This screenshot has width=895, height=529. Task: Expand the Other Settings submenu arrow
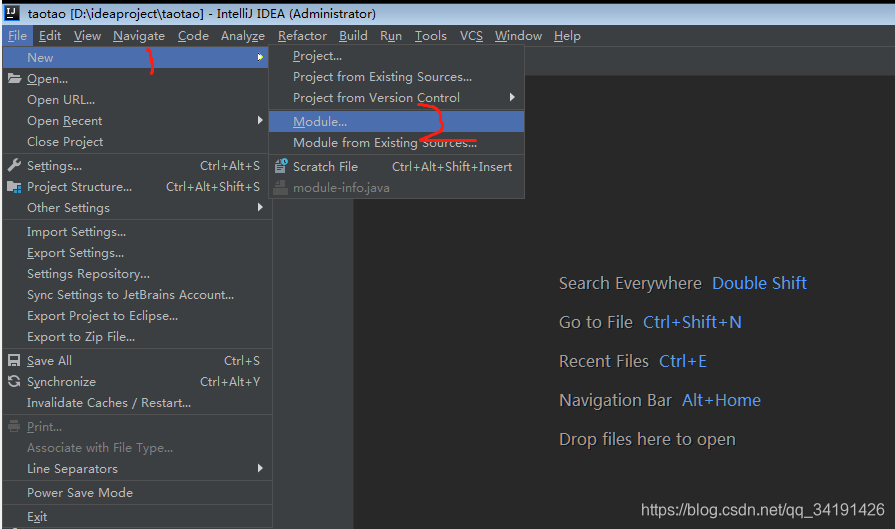pos(260,207)
